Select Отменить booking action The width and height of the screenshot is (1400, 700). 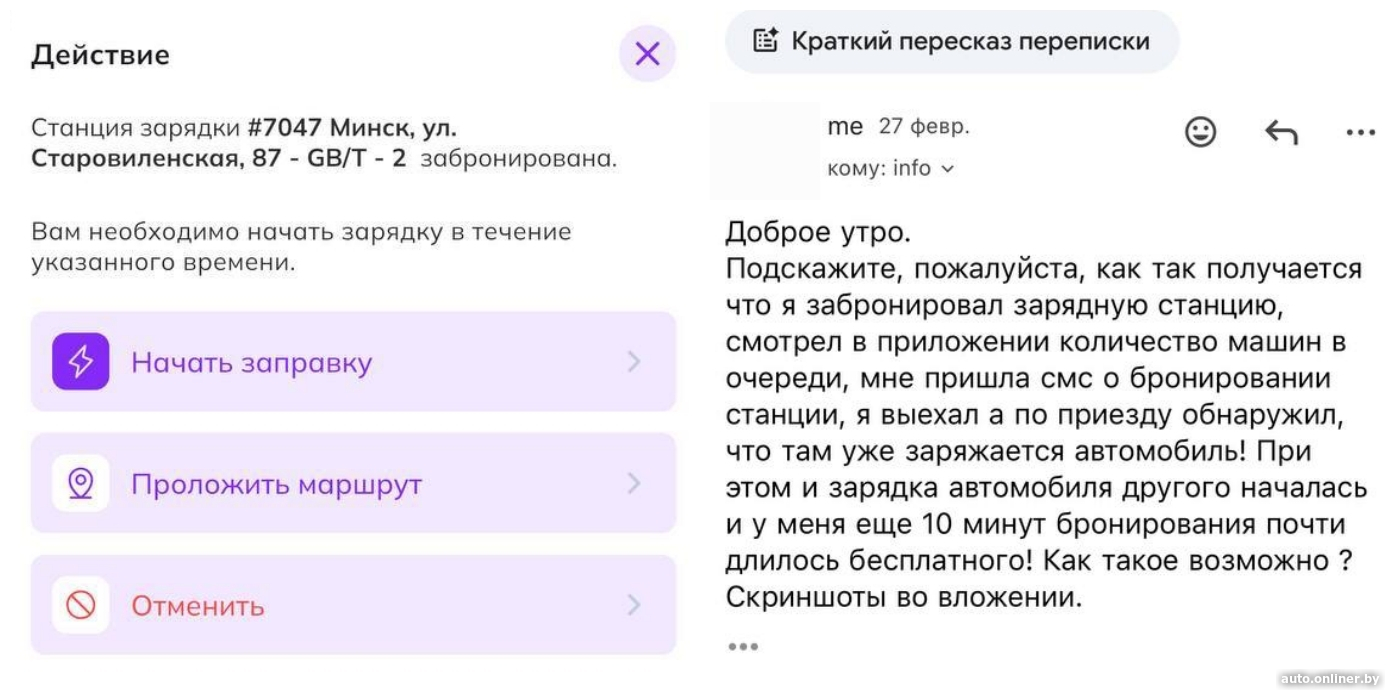pos(198,605)
